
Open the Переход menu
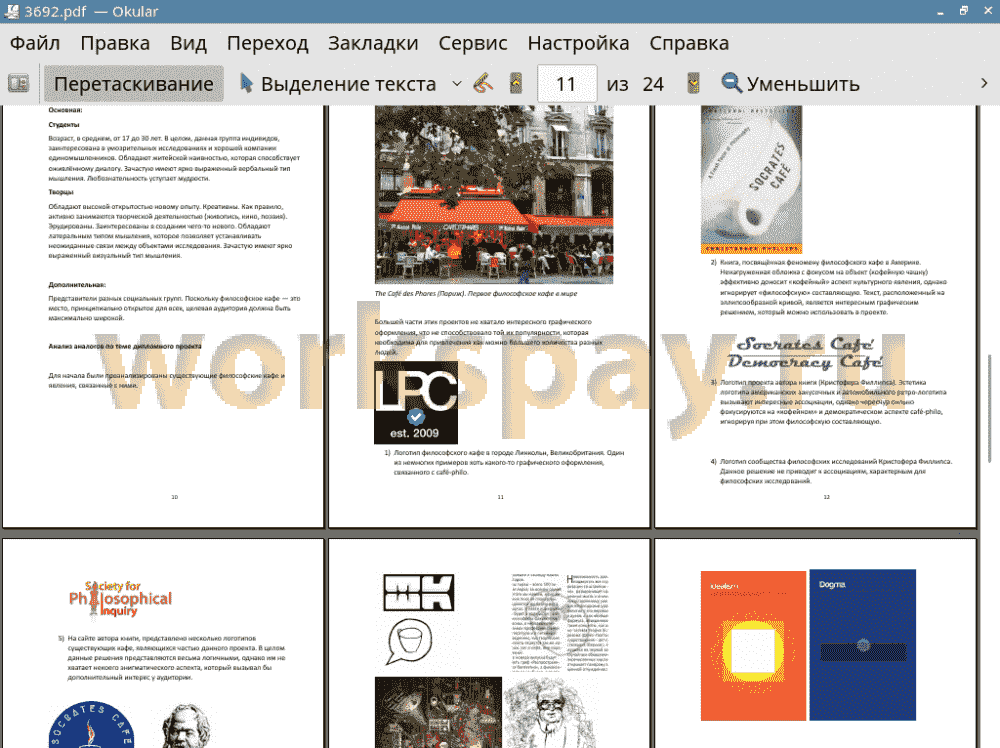coord(267,43)
